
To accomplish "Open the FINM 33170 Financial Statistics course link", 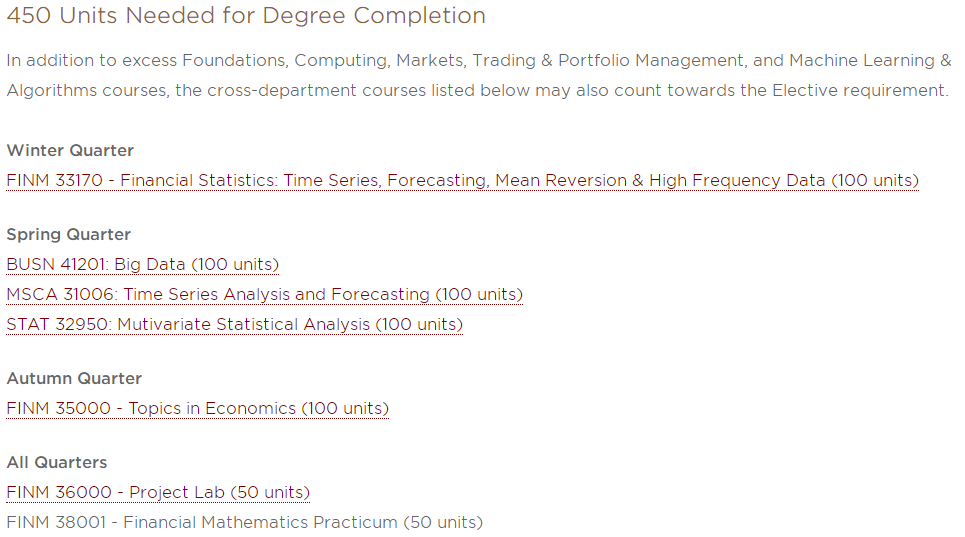I will (x=462, y=180).
